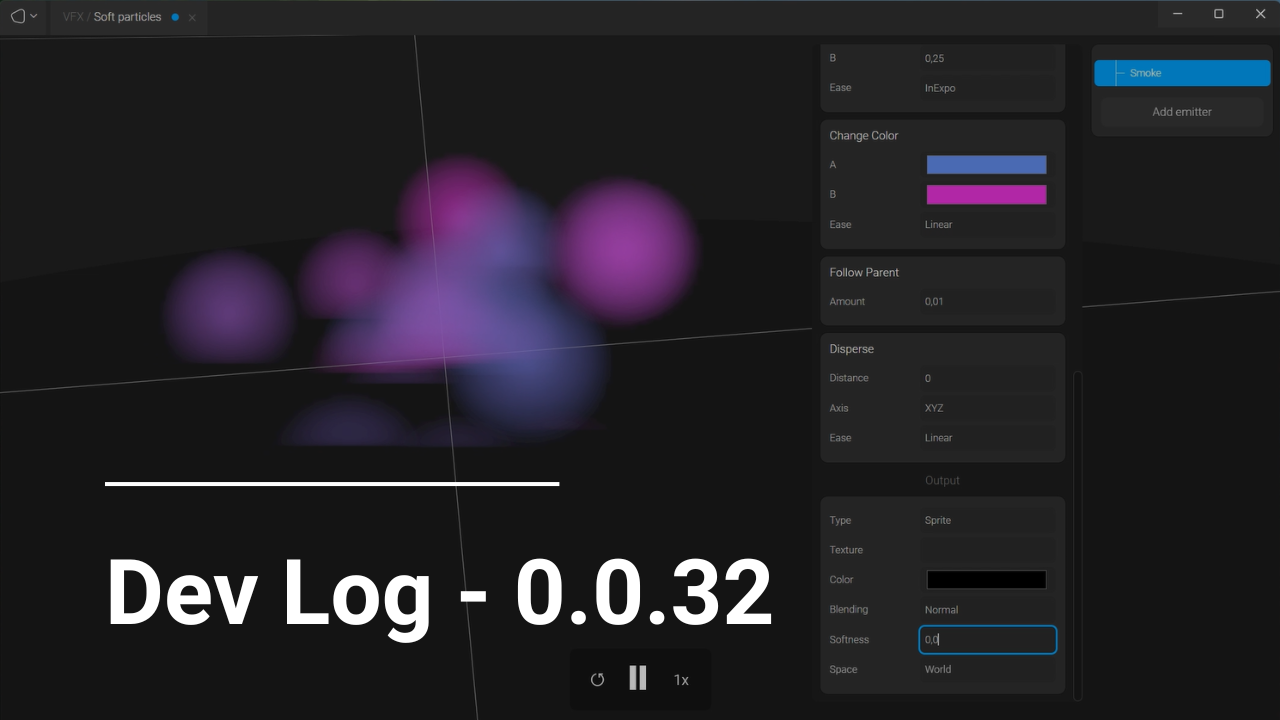Select the Output Type set to Sprite
The width and height of the screenshot is (1280, 720).
pos(988,520)
